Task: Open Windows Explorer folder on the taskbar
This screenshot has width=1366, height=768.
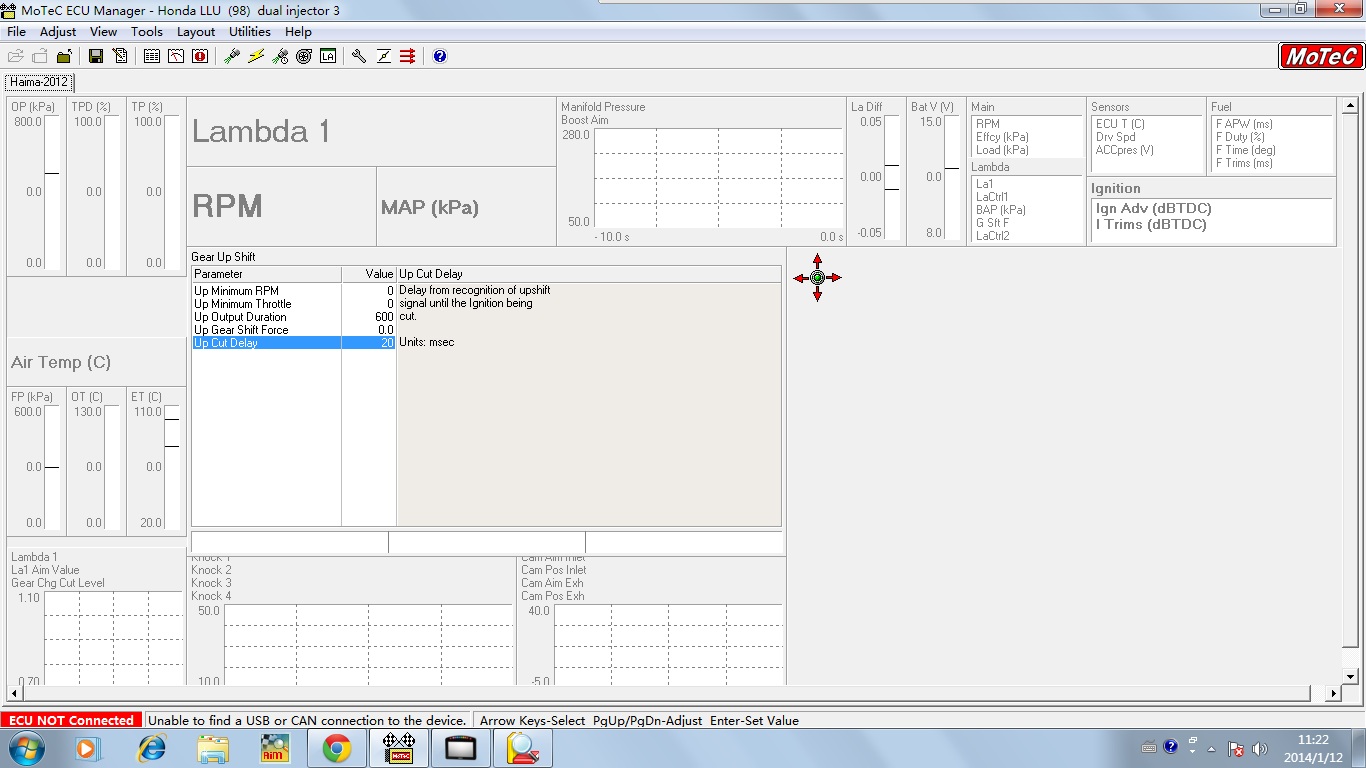Action: click(x=213, y=748)
